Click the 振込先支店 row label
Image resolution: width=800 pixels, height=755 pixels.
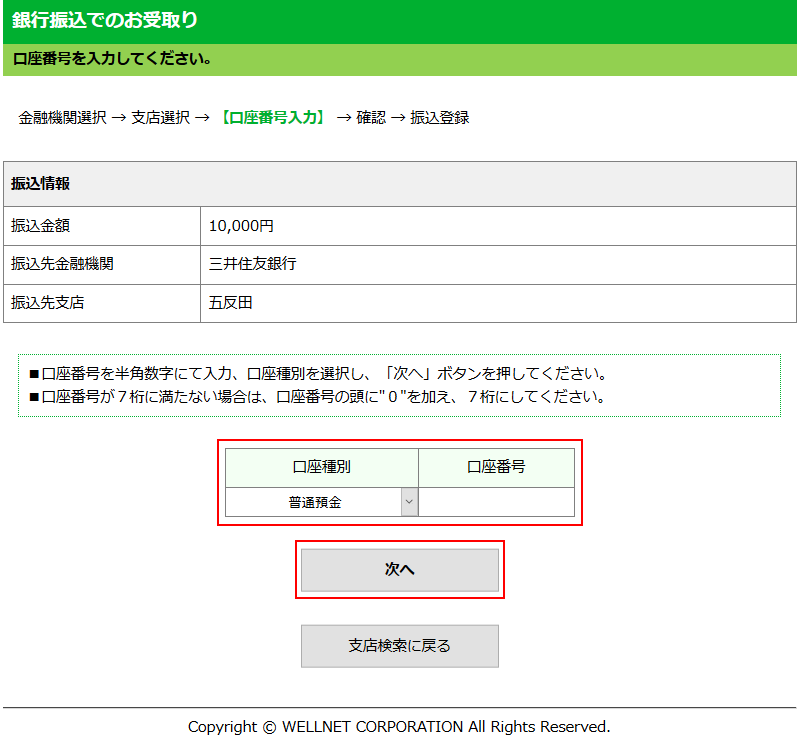coord(47,302)
